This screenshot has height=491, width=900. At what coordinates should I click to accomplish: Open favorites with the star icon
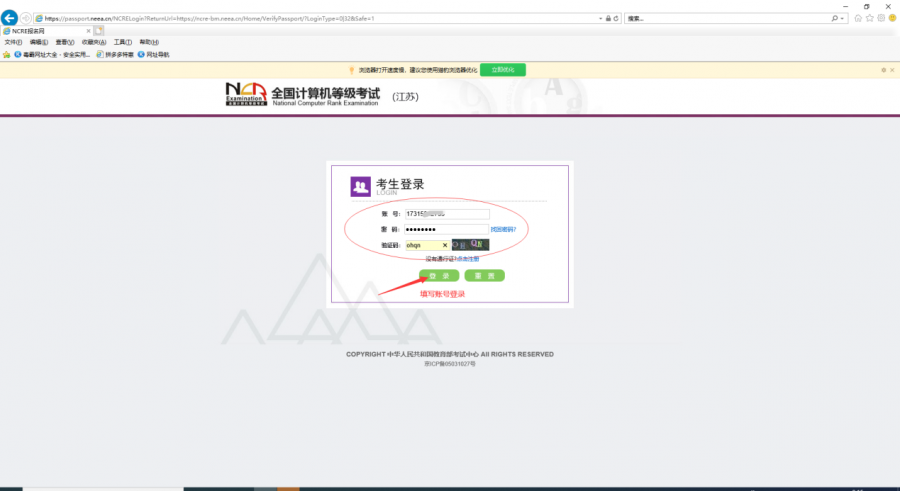click(x=869, y=18)
